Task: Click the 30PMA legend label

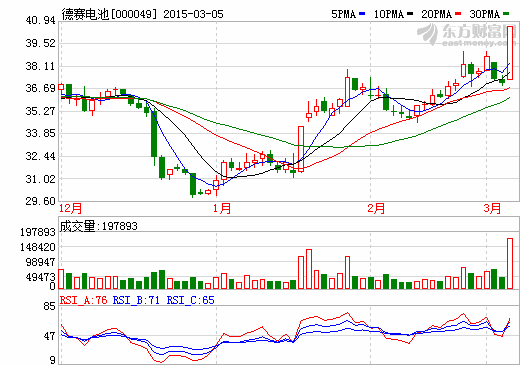Action: click(x=485, y=14)
